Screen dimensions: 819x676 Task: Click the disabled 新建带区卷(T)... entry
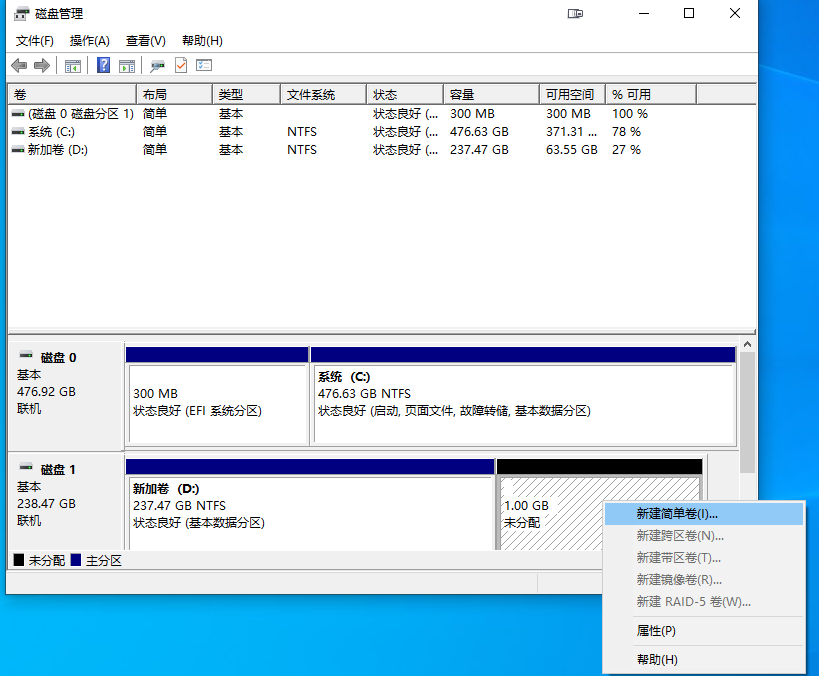tap(704, 558)
